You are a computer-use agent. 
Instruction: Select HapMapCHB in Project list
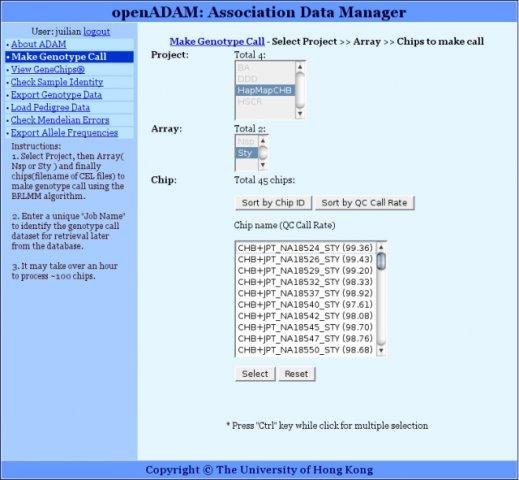[x=265, y=90]
